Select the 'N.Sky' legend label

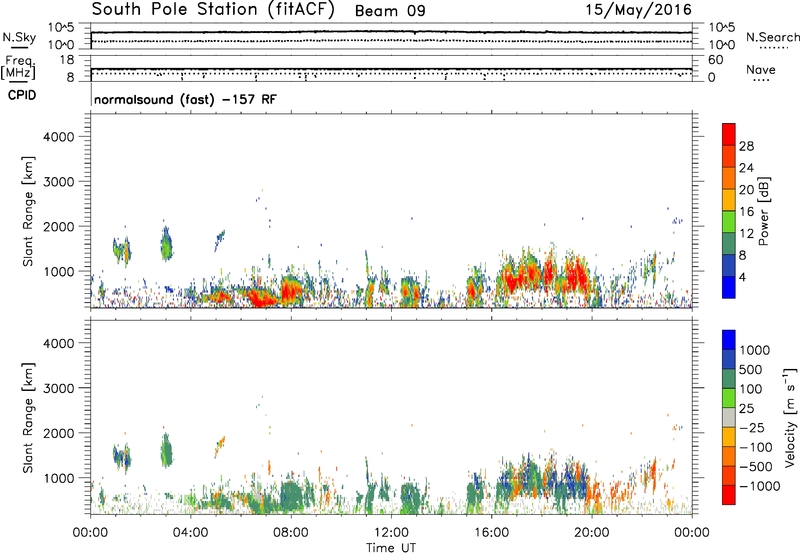pyautogui.click(x=19, y=37)
